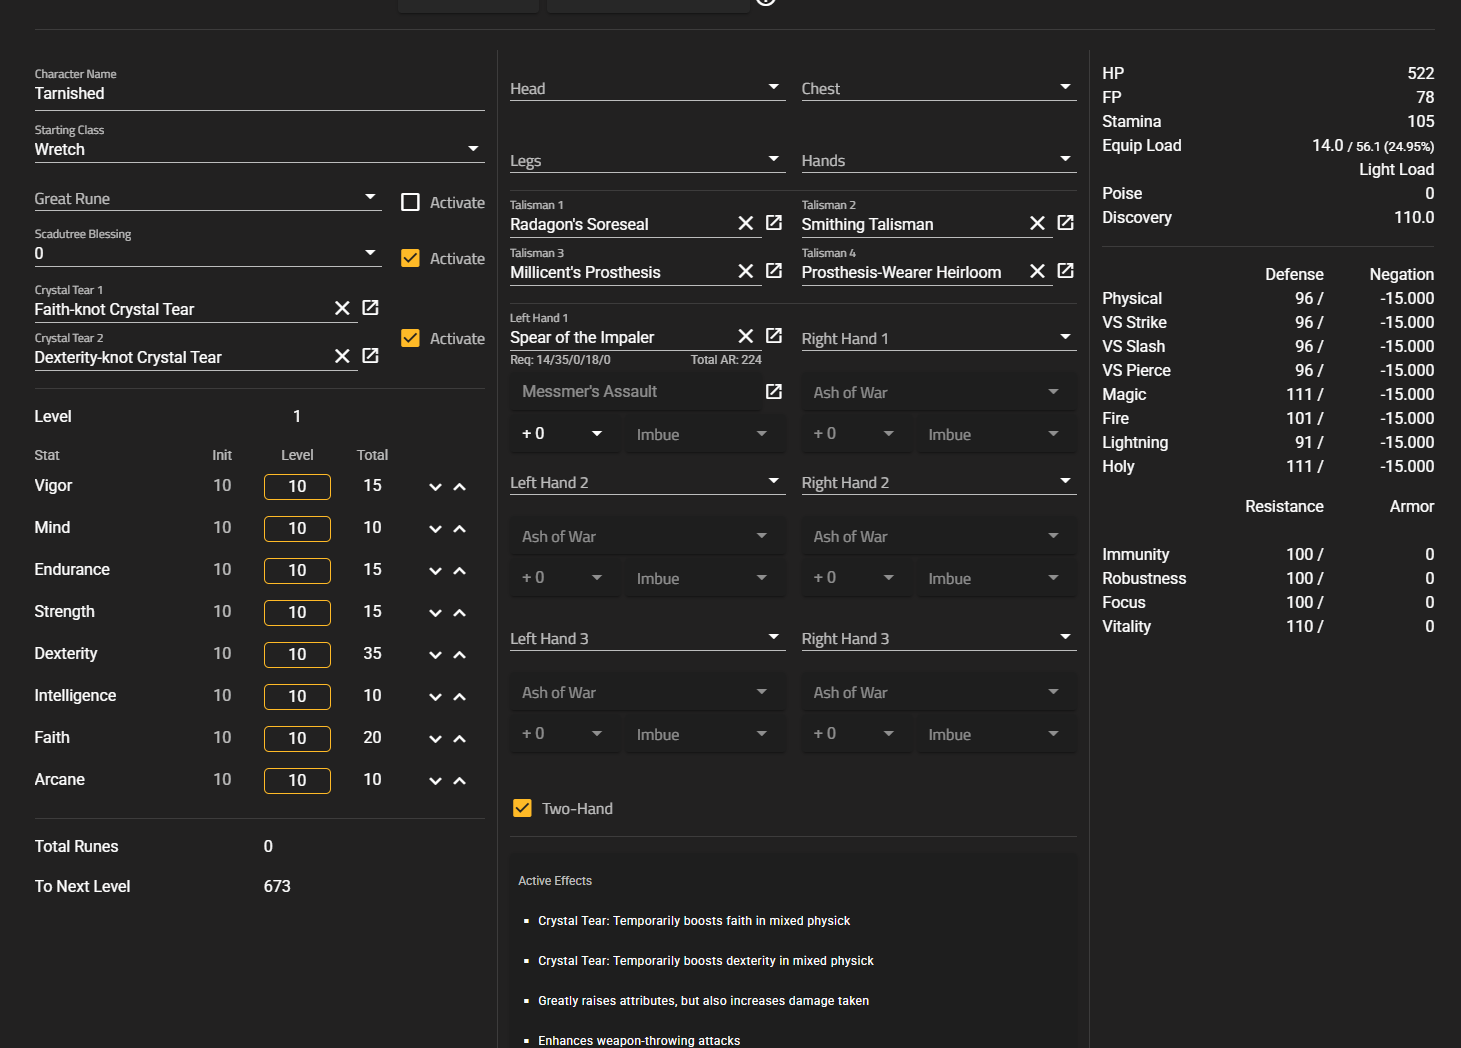Viewport: 1461px width, 1048px height.
Task: Click 'Greatly raises attributes' active effect
Action: point(704,1001)
